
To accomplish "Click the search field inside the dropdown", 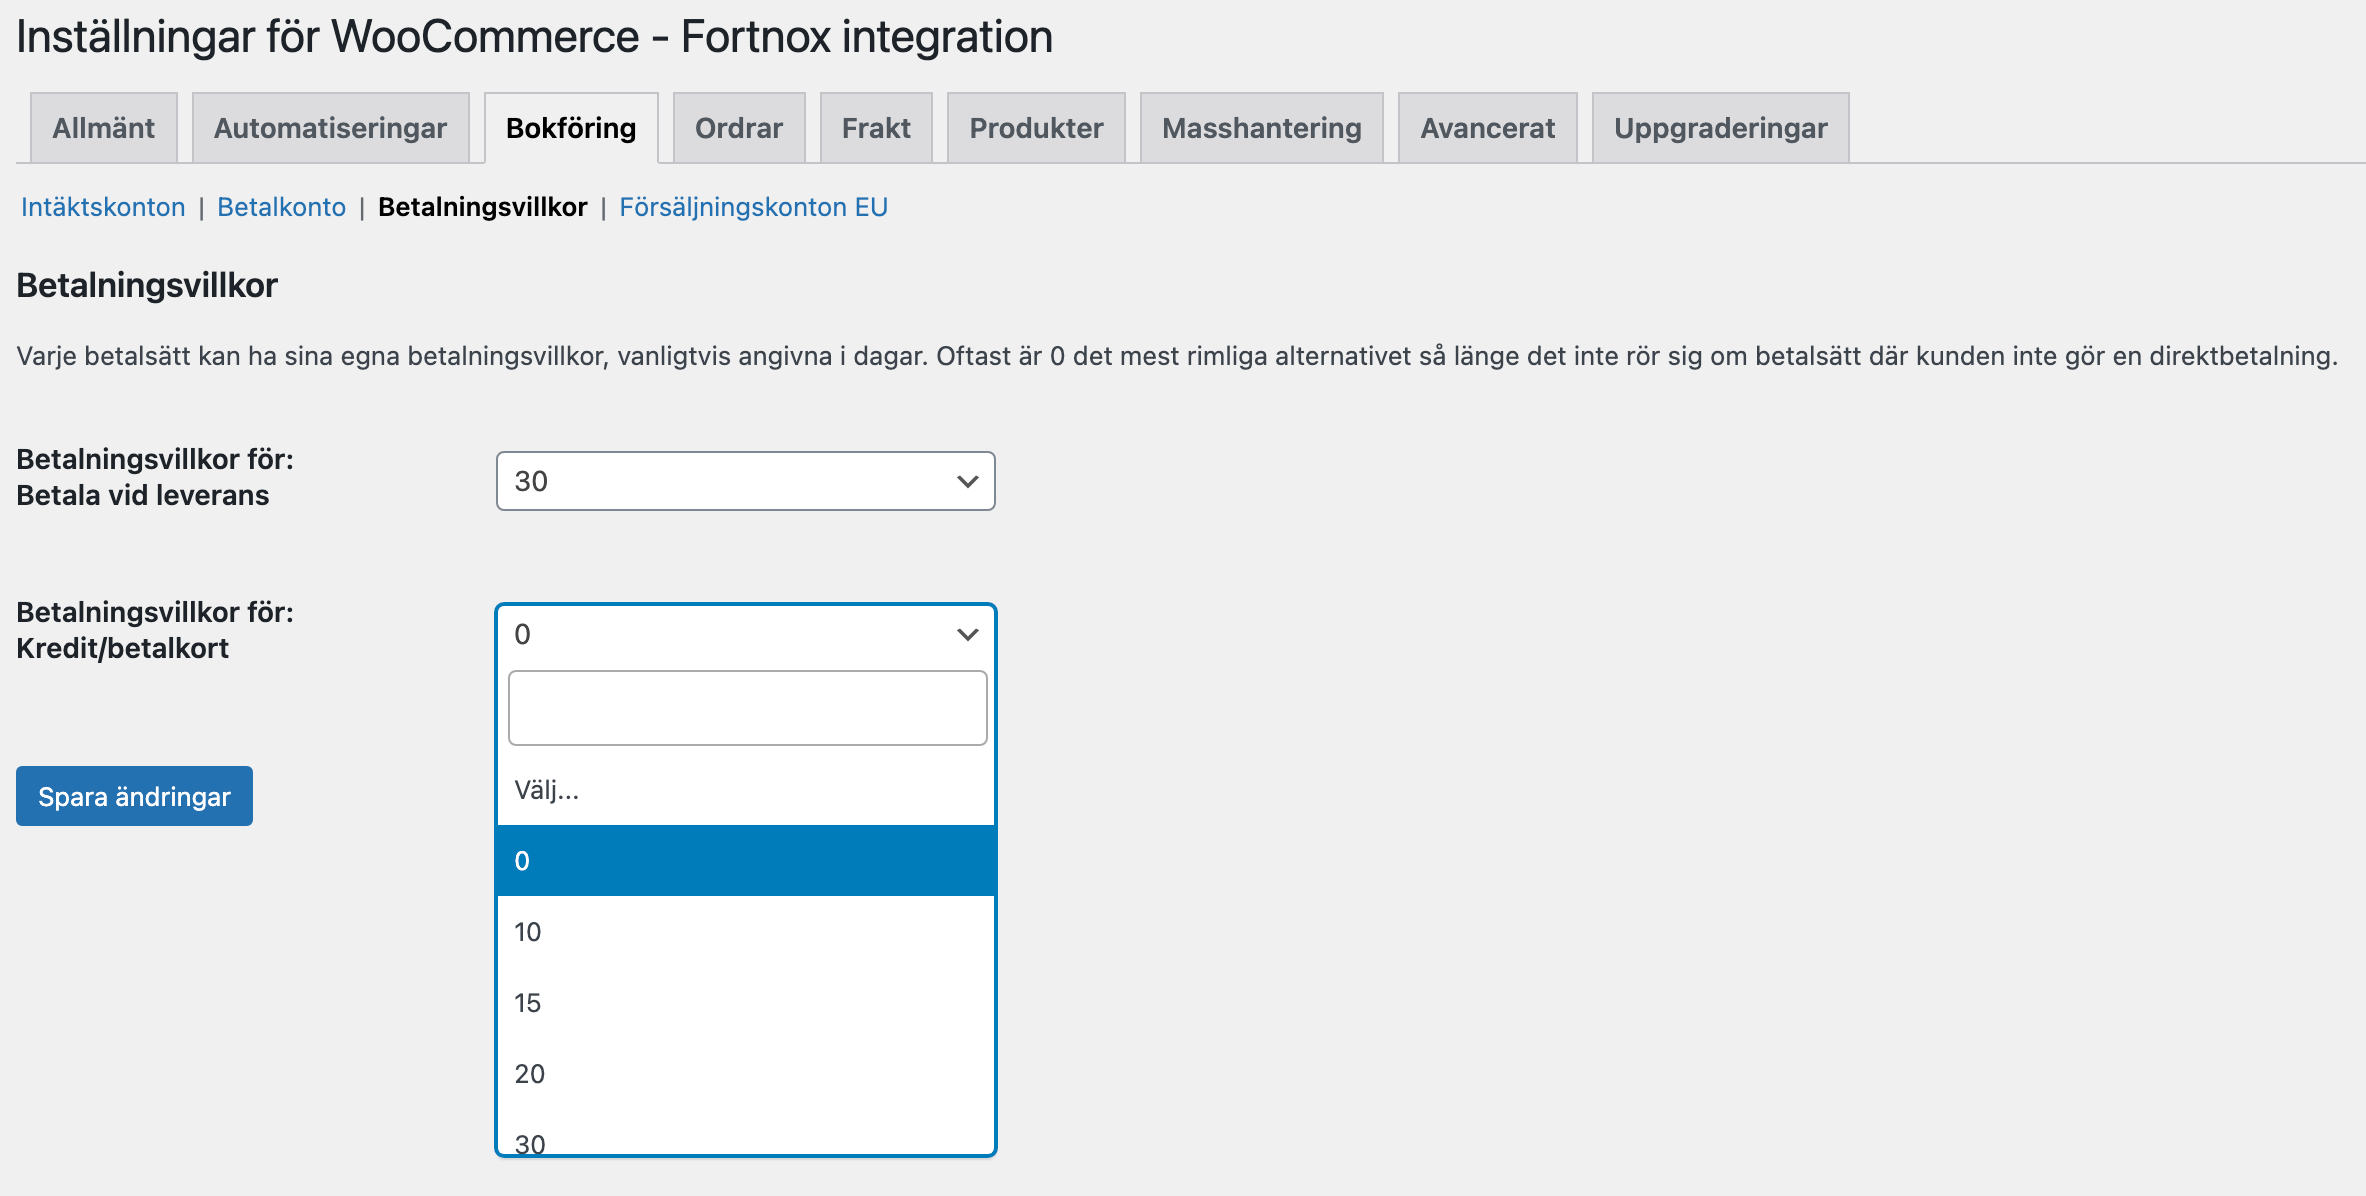I will (x=745, y=707).
